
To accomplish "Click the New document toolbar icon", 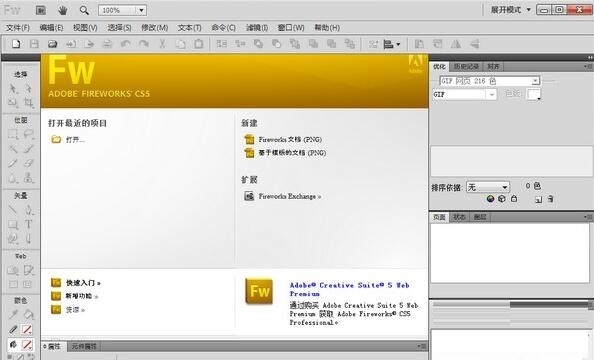I will point(16,44).
